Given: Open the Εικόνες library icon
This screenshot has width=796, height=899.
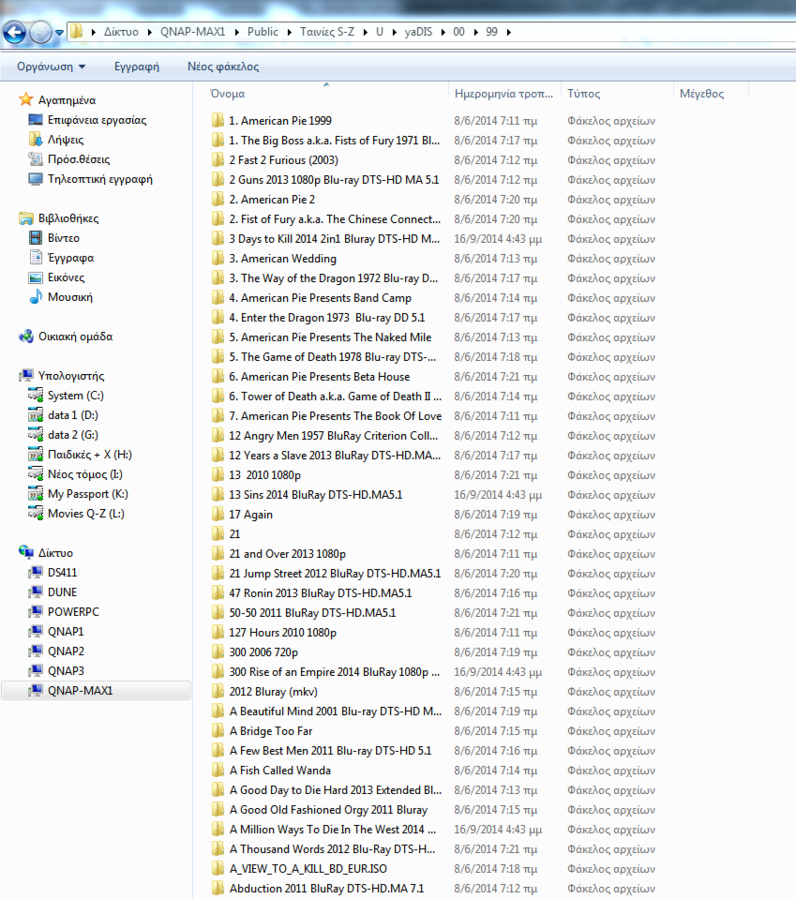Looking at the screenshot, I should 36,277.
